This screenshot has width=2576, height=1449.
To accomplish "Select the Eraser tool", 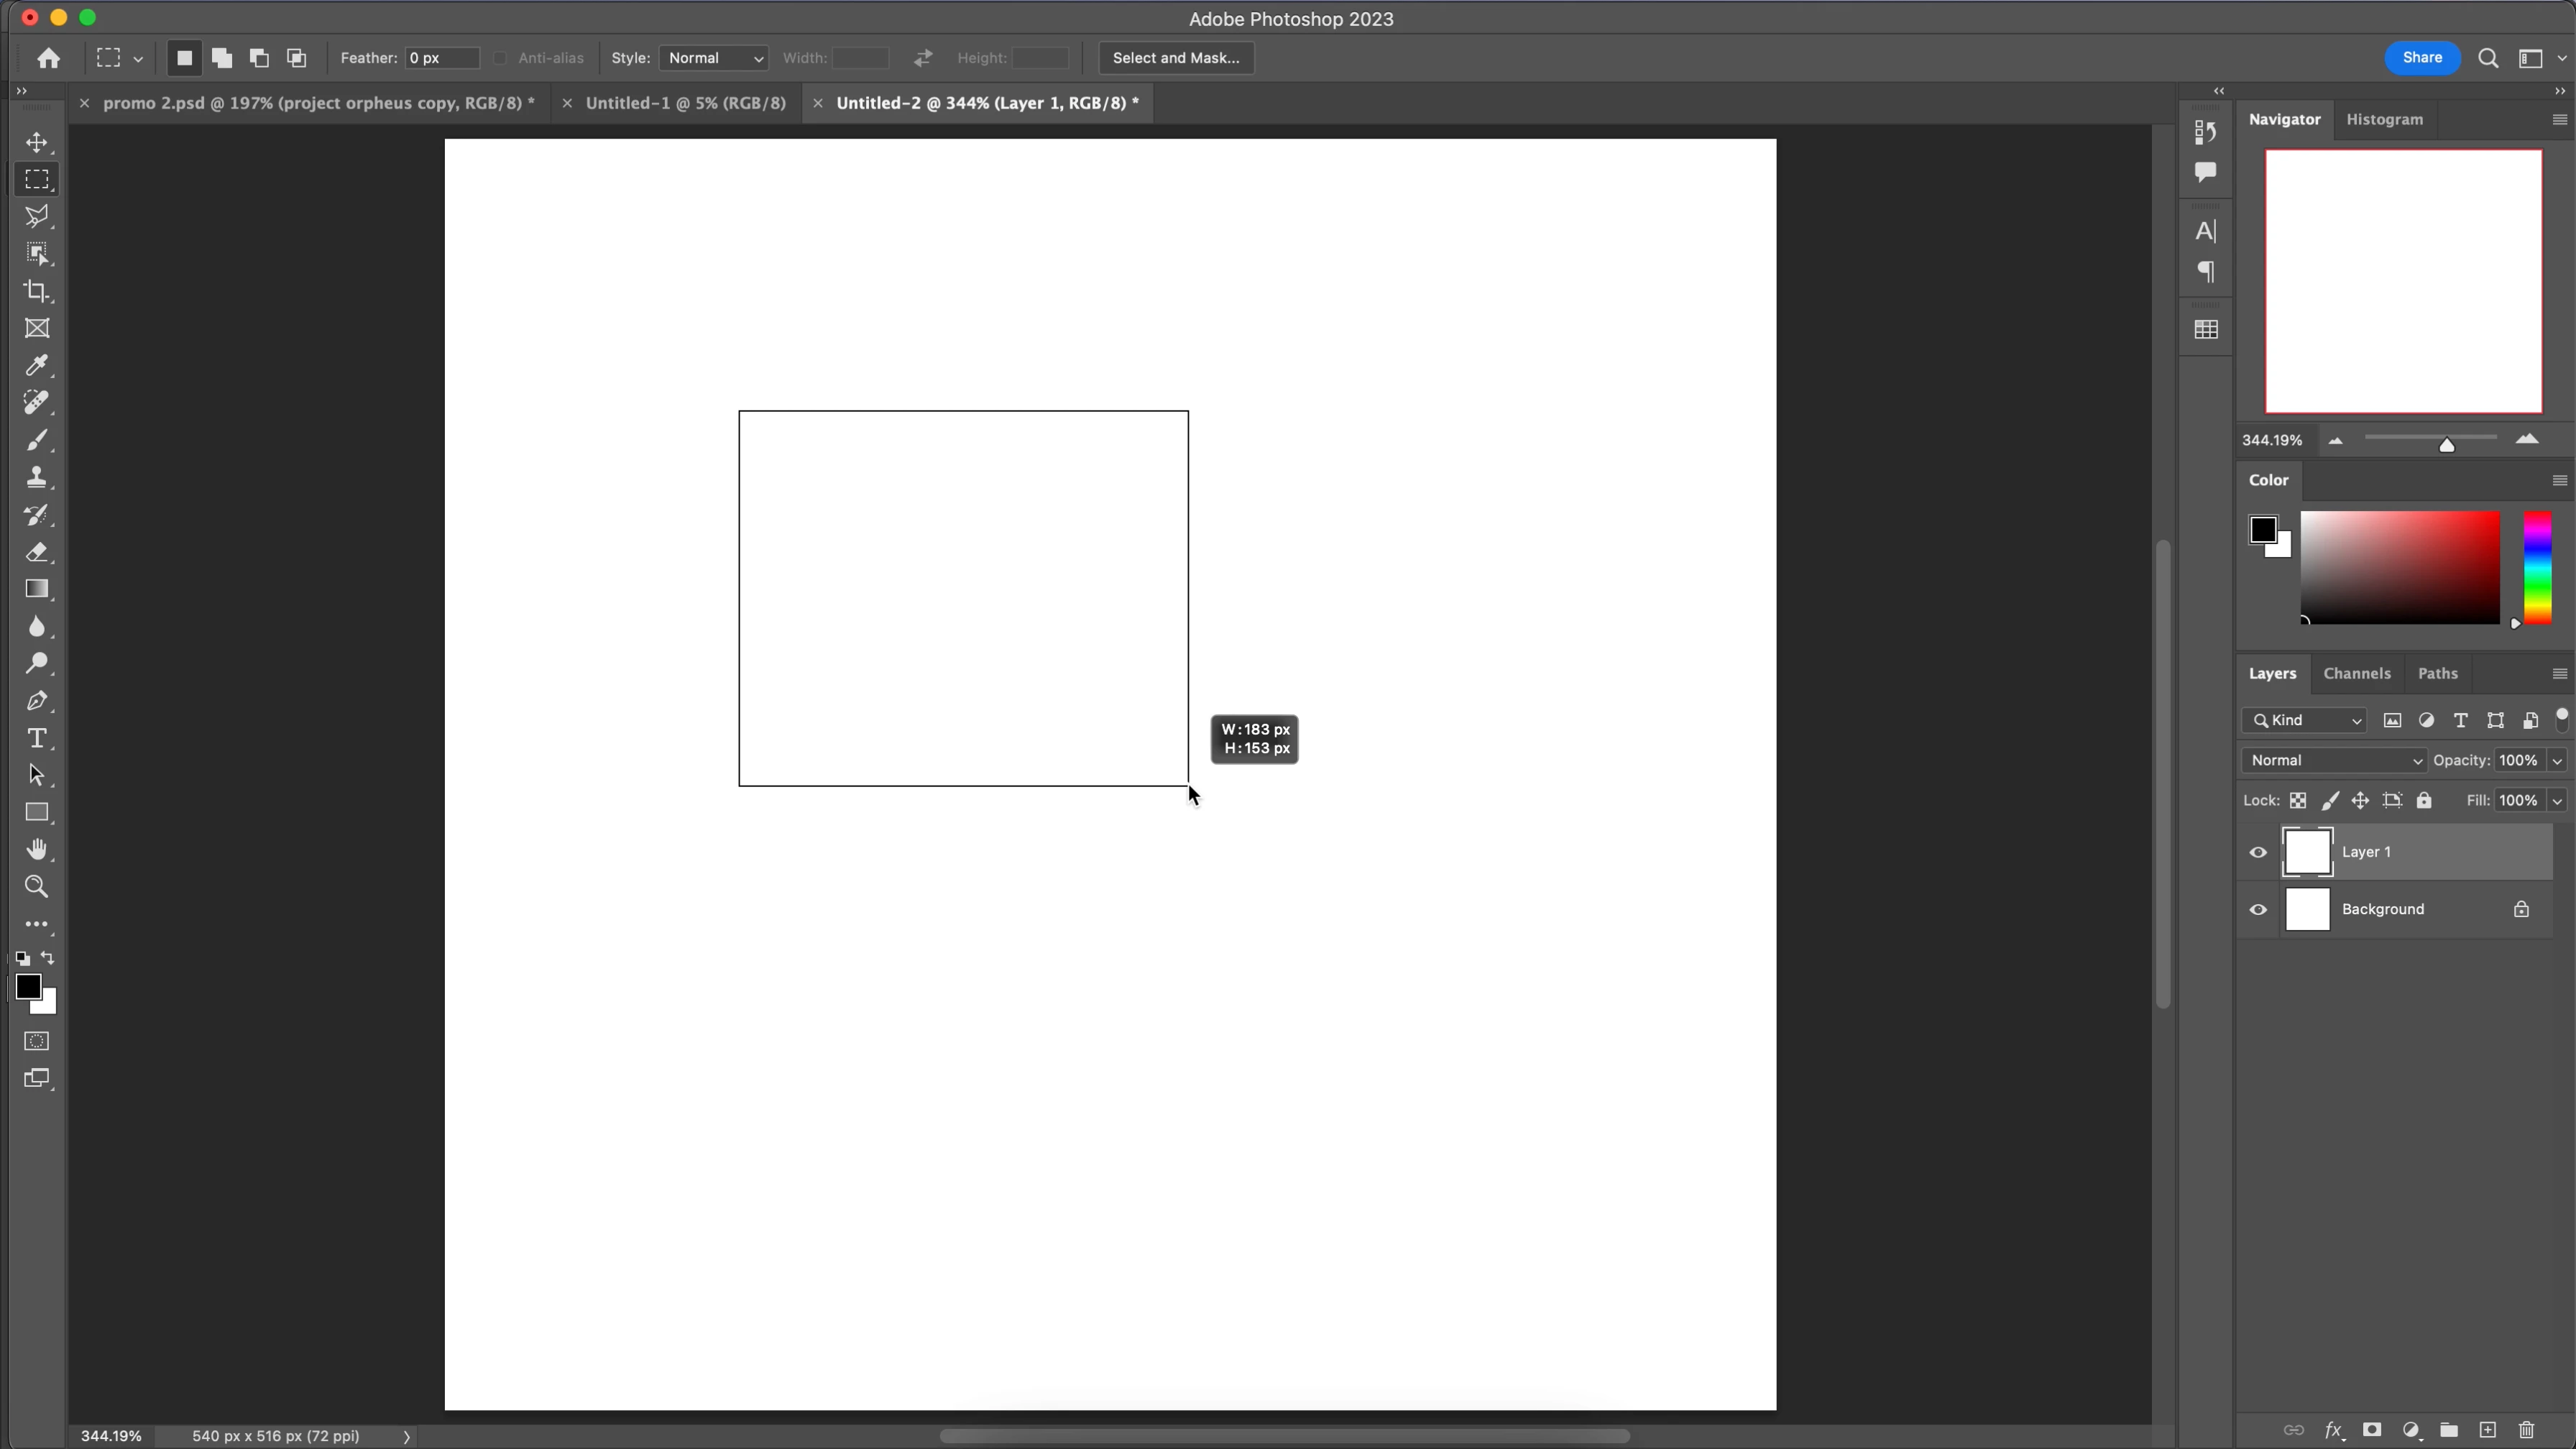I will click(x=37, y=552).
